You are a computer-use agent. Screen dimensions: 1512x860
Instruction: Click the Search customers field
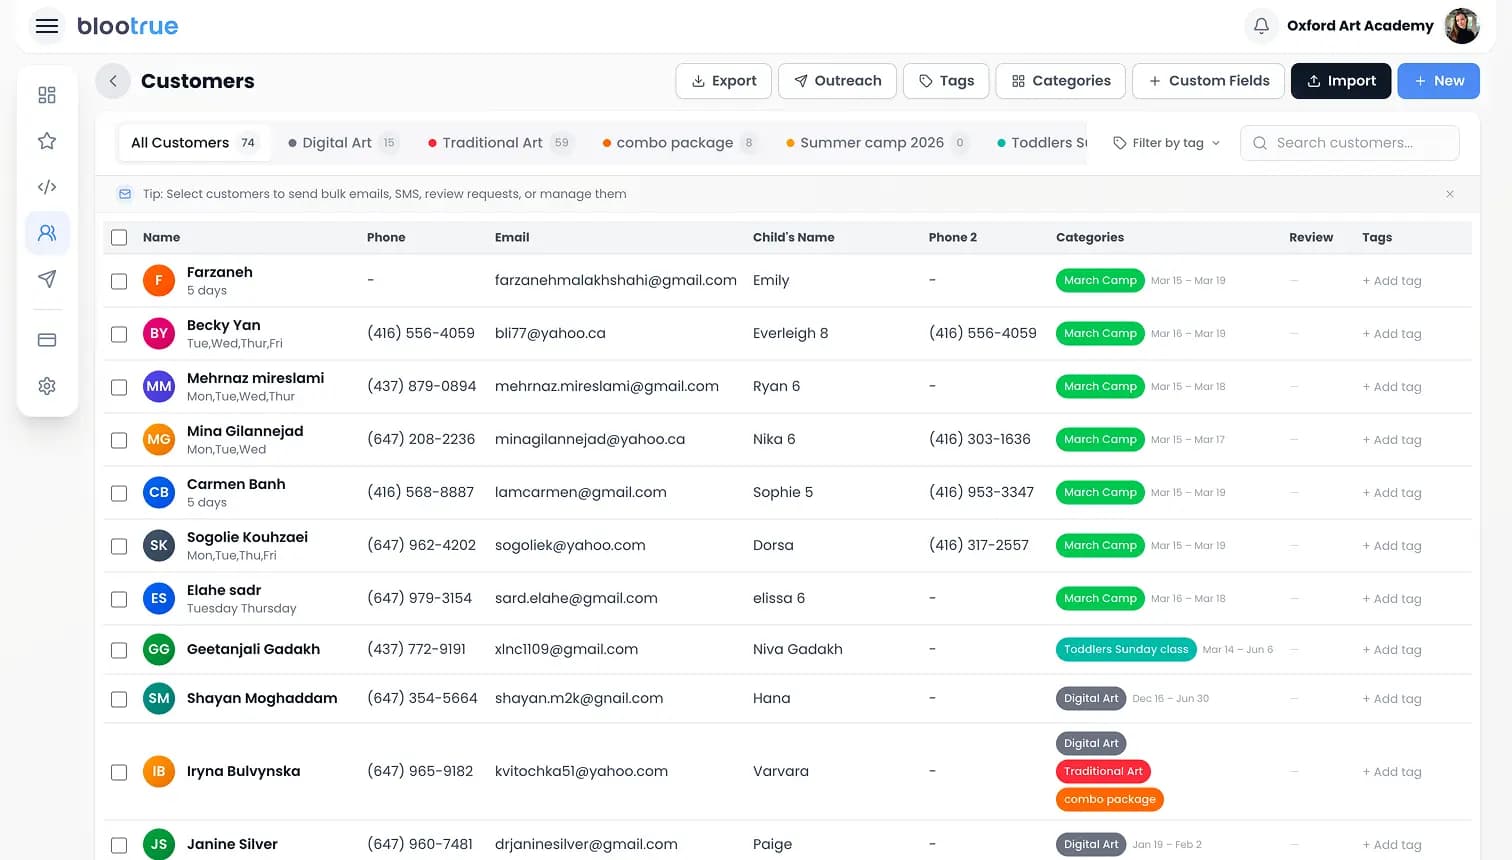pos(1349,142)
